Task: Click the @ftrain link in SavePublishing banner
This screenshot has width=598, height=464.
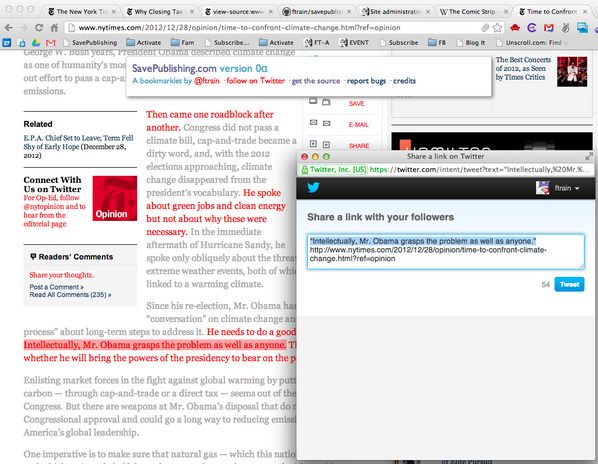Action: tap(207, 81)
